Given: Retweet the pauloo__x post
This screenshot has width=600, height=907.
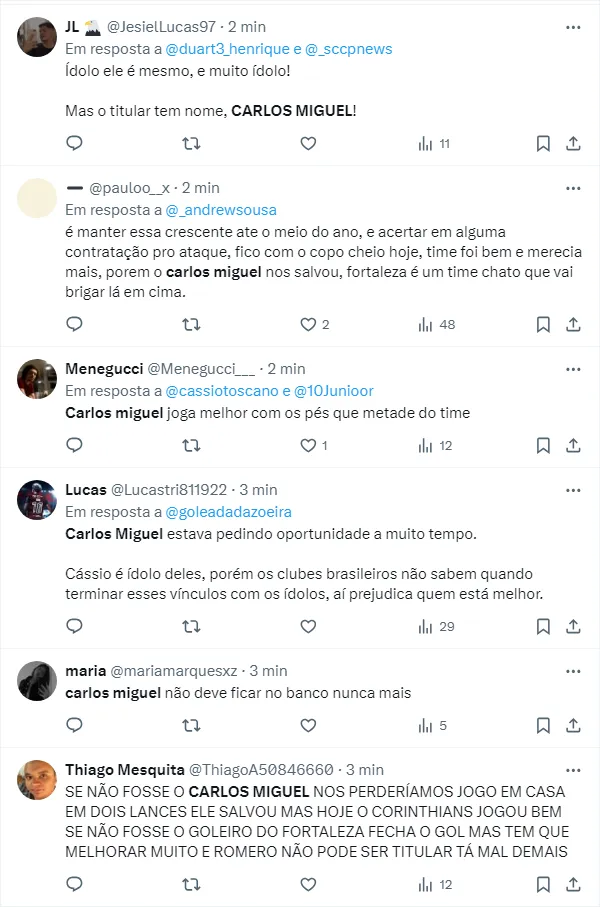Looking at the screenshot, I should point(191,325).
